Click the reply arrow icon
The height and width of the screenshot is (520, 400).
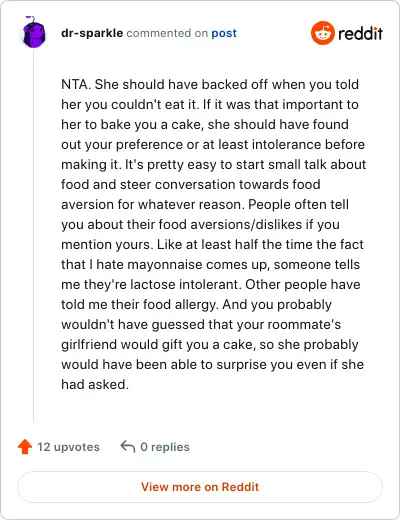[x=128, y=446]
